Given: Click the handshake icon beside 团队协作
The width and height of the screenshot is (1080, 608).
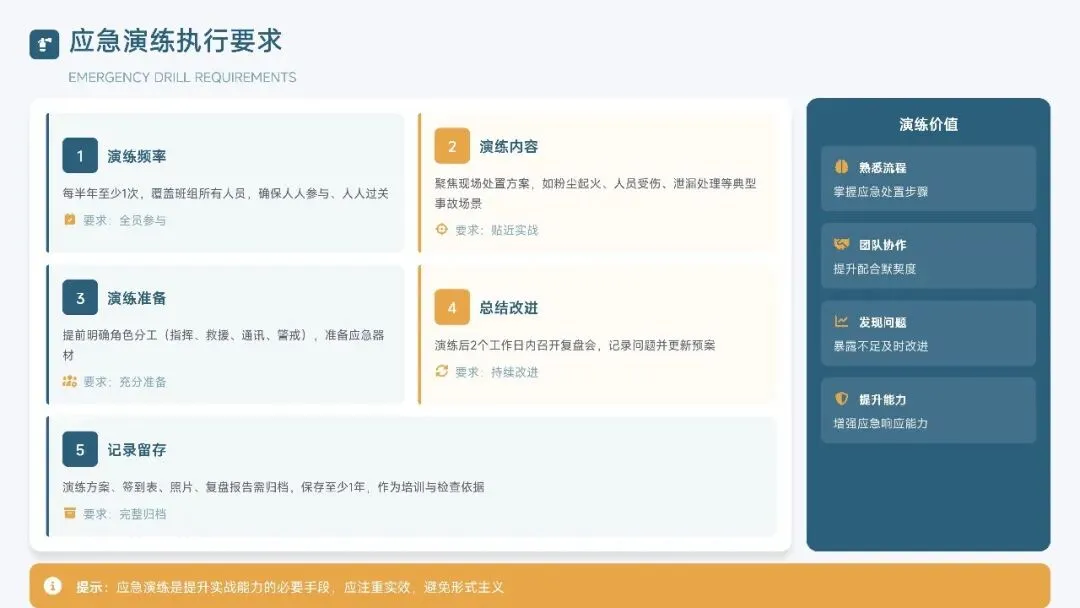Looking at the screenshot, I should (841, 244).
